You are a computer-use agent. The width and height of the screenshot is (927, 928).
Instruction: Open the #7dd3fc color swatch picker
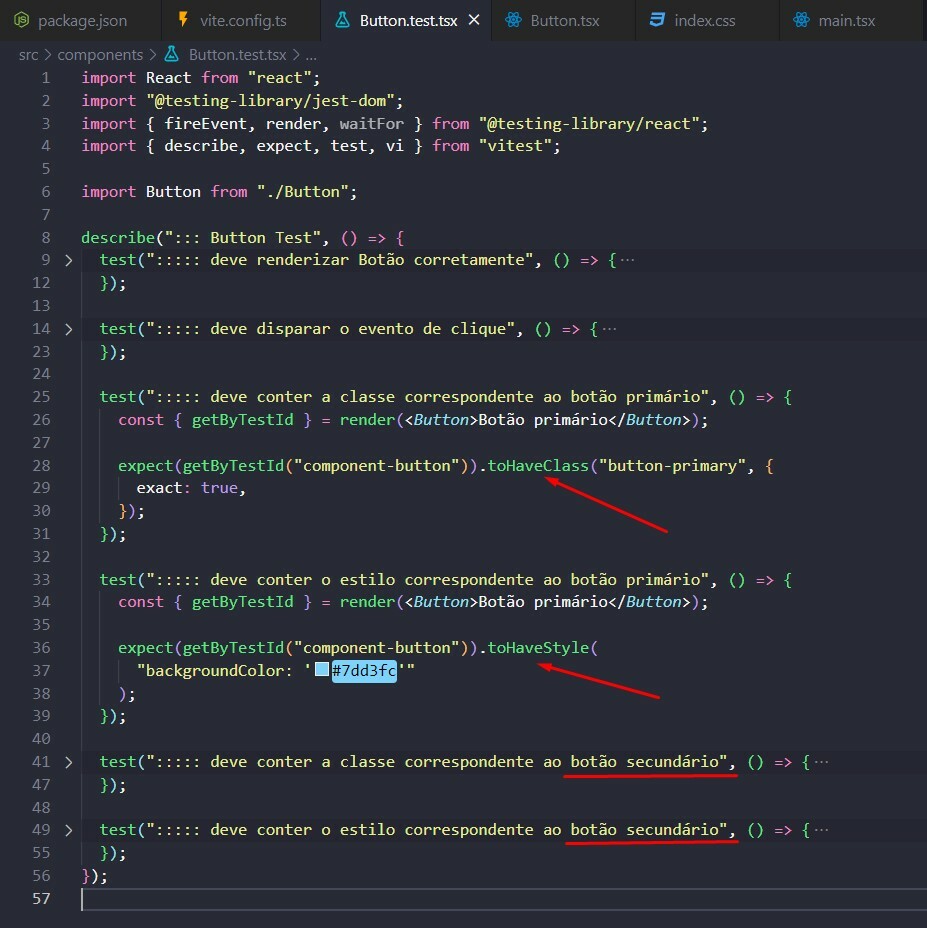[x=322, y=671]
